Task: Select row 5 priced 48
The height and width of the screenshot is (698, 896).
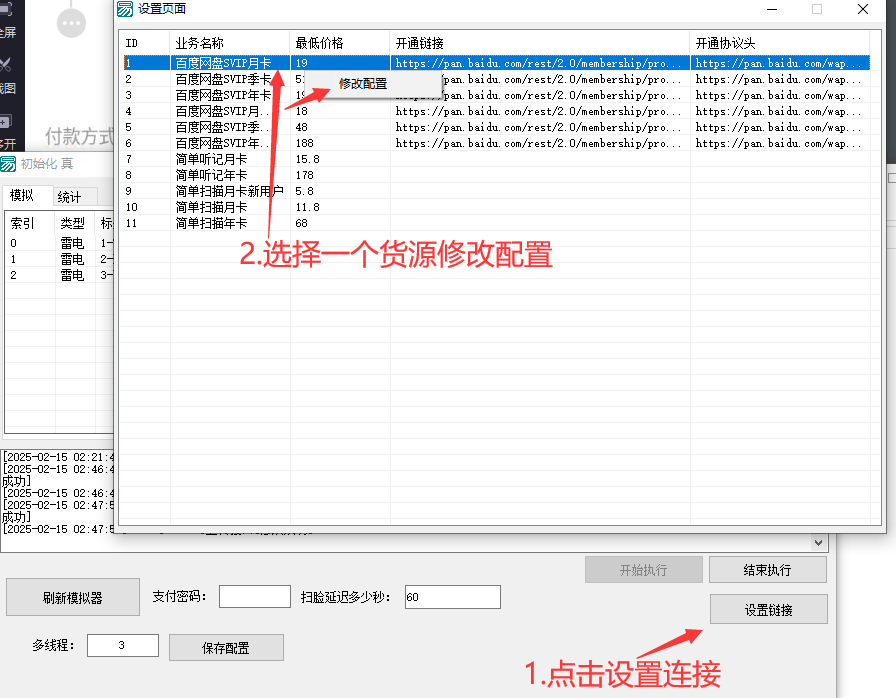Action: (497, 127)
